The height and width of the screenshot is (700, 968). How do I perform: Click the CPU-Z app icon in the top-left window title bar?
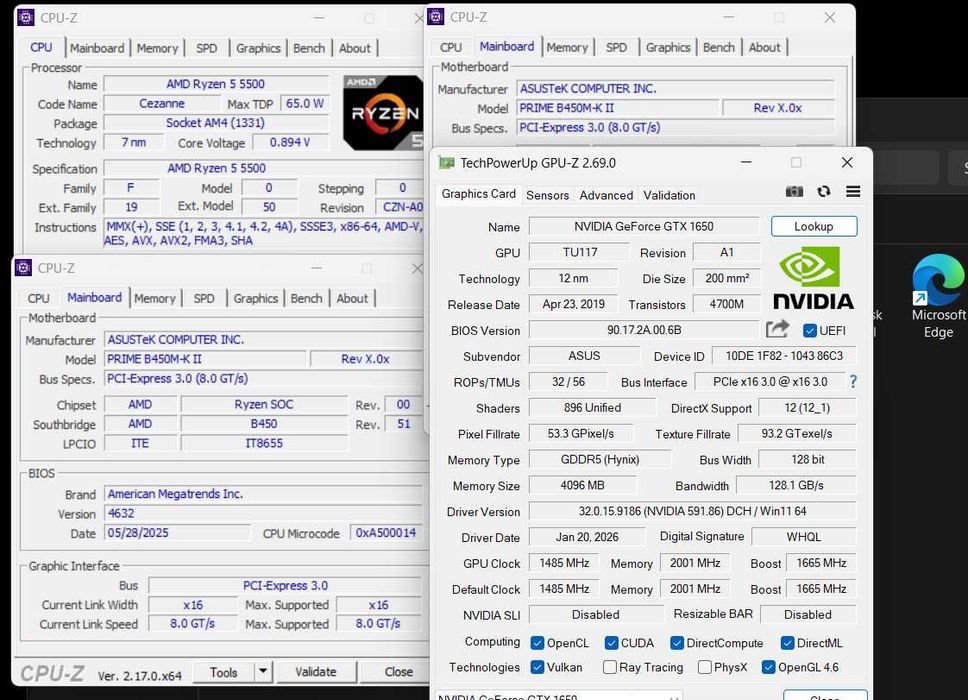(25, 17)
